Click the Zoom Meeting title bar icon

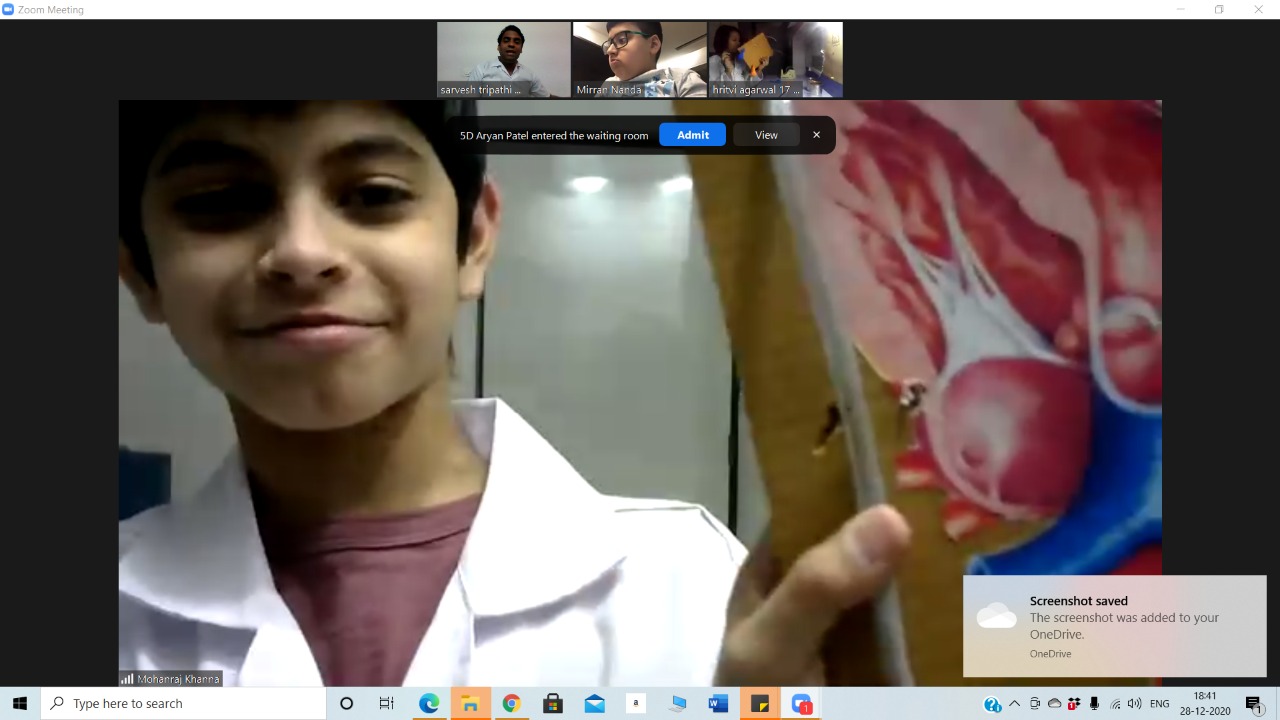[x=8, y=9]
